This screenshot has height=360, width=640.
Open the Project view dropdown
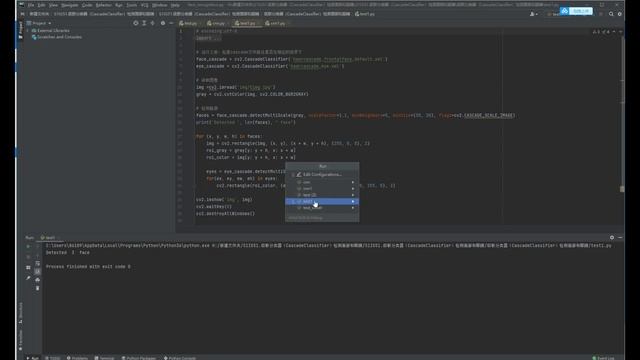click(39, 23)
